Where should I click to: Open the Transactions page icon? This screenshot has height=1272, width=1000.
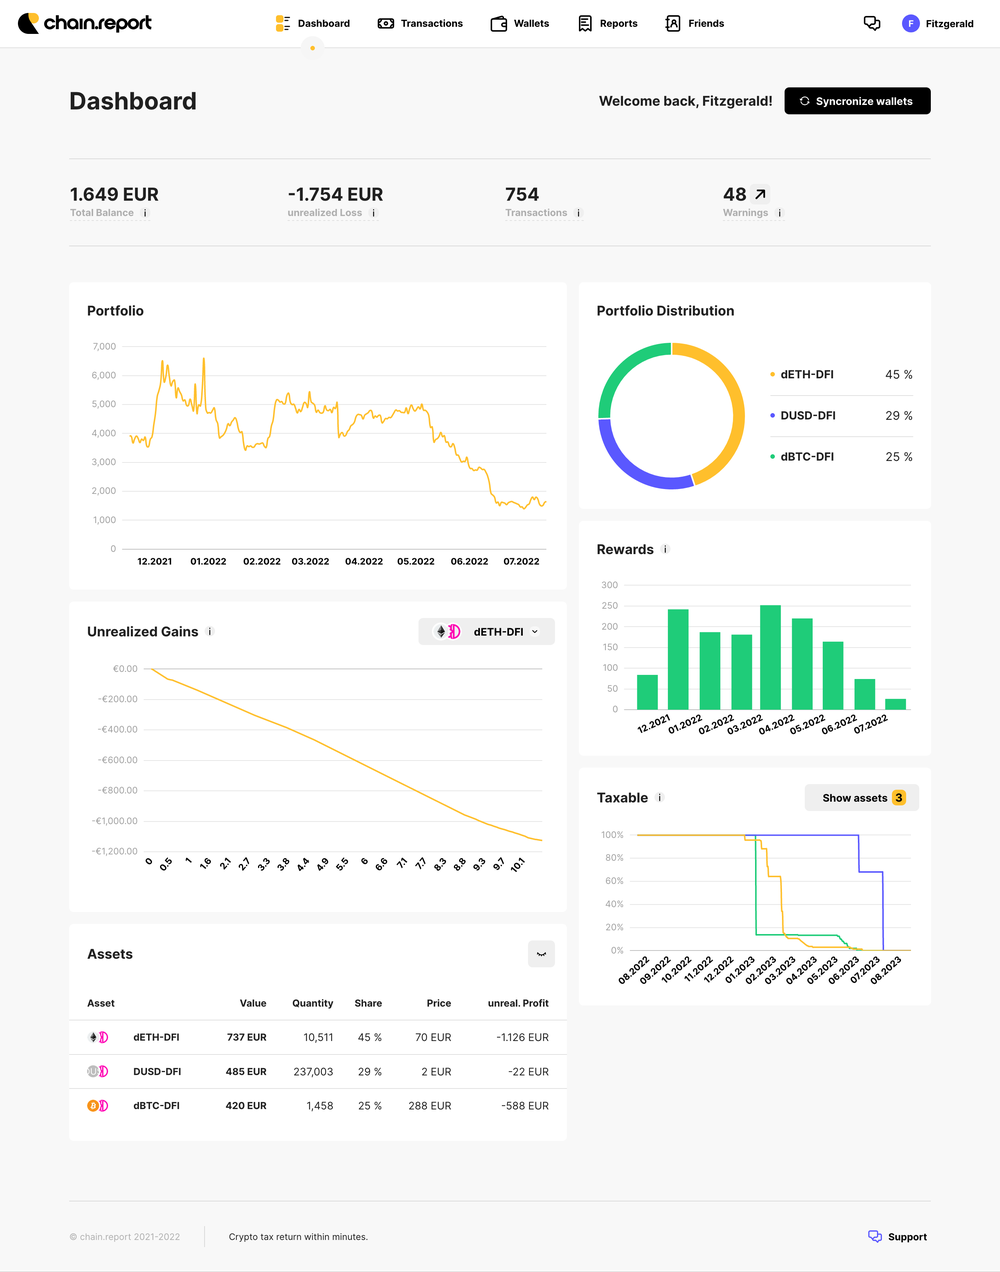tap(386, 23)
